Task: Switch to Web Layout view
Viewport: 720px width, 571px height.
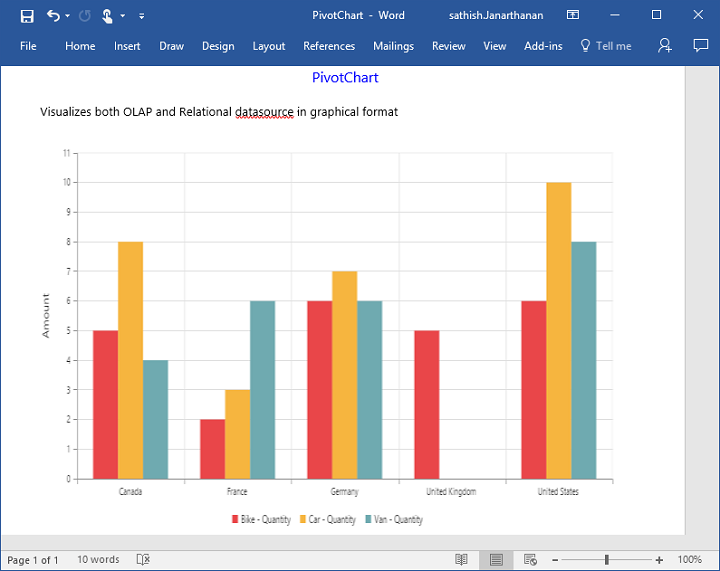Action: point(530,560)
